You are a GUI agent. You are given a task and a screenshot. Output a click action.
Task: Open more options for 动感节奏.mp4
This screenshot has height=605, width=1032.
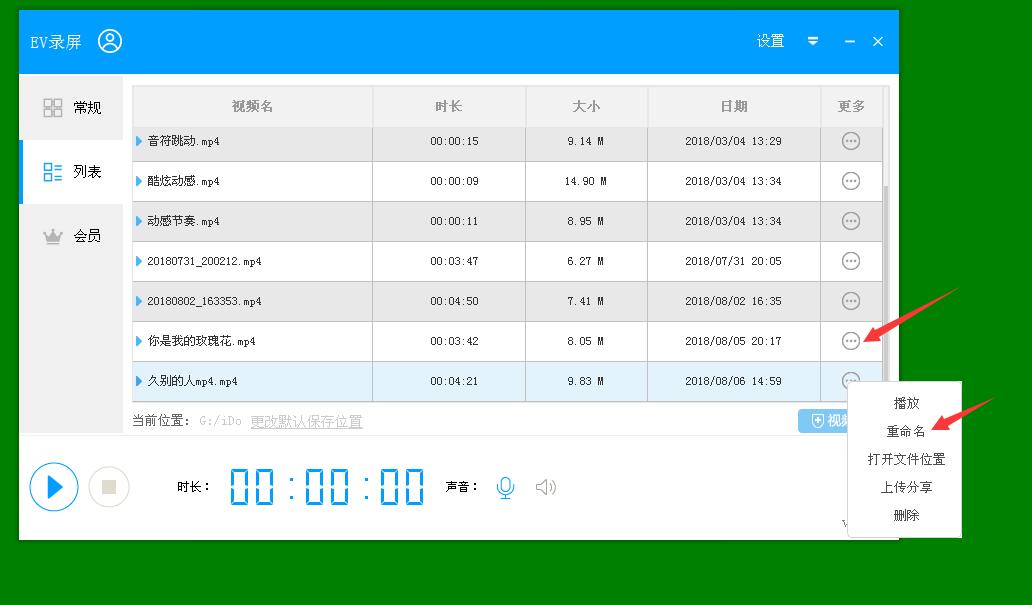coord(851,221)
